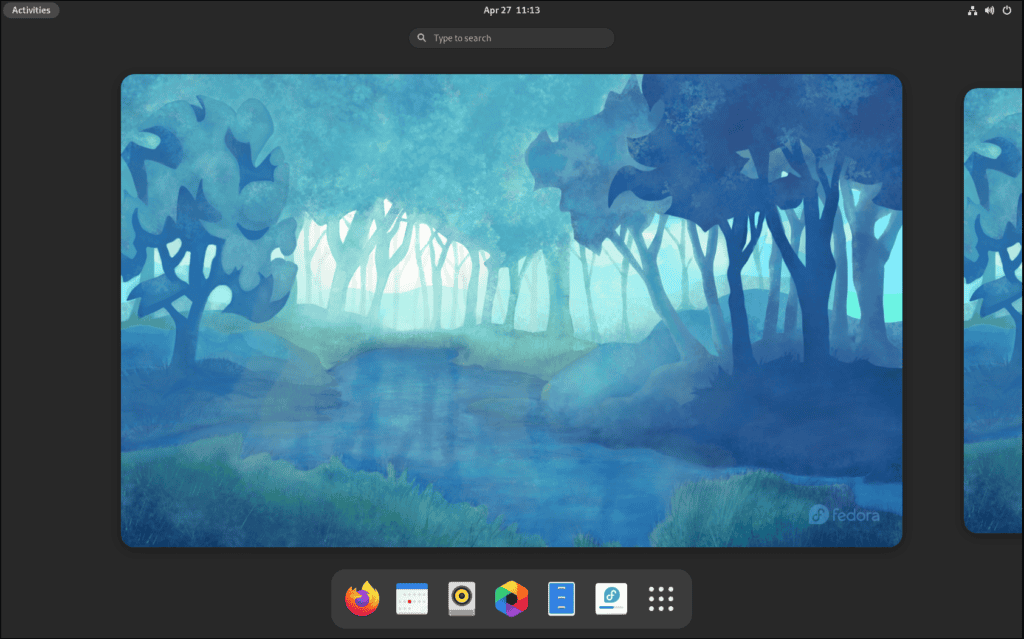Viewport: 1024px width, 639px height.
Task: Launch Firefox from the dash
Action: 362,598
